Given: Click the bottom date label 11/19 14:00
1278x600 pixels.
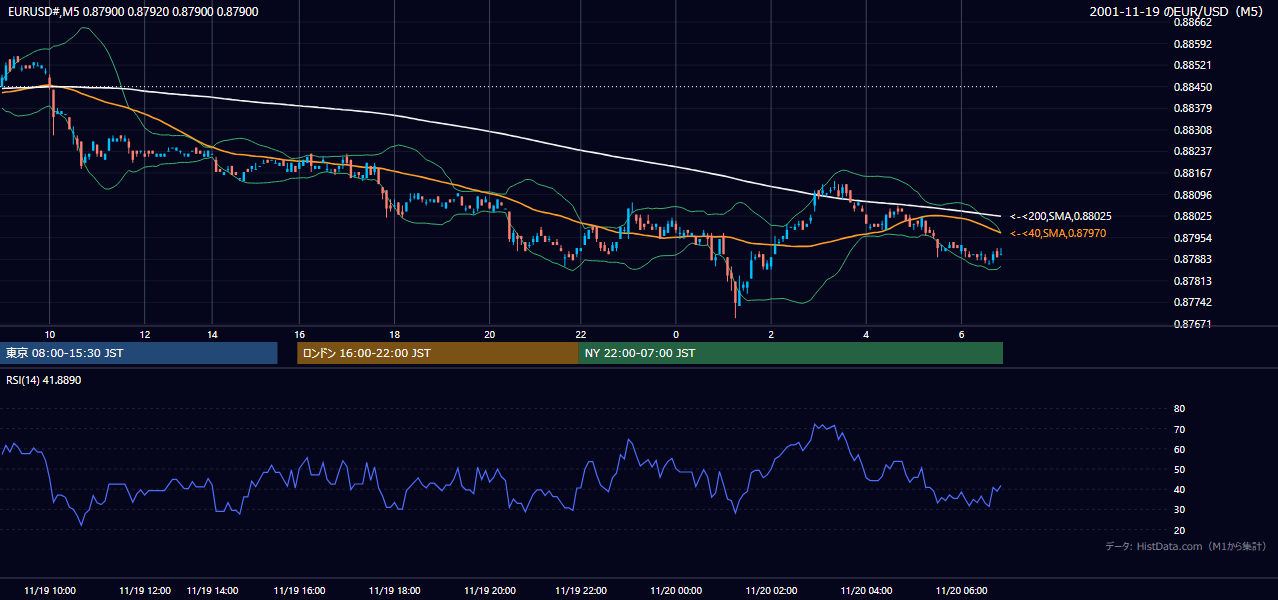Looking at the screenshot, I should pyautogui.click(x=212, y=590).
